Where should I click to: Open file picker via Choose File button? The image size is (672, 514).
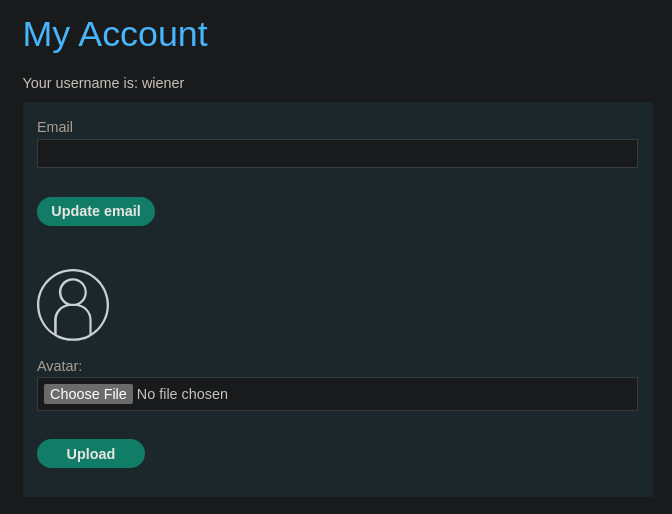pyautogui.click(x=88, y=394)
